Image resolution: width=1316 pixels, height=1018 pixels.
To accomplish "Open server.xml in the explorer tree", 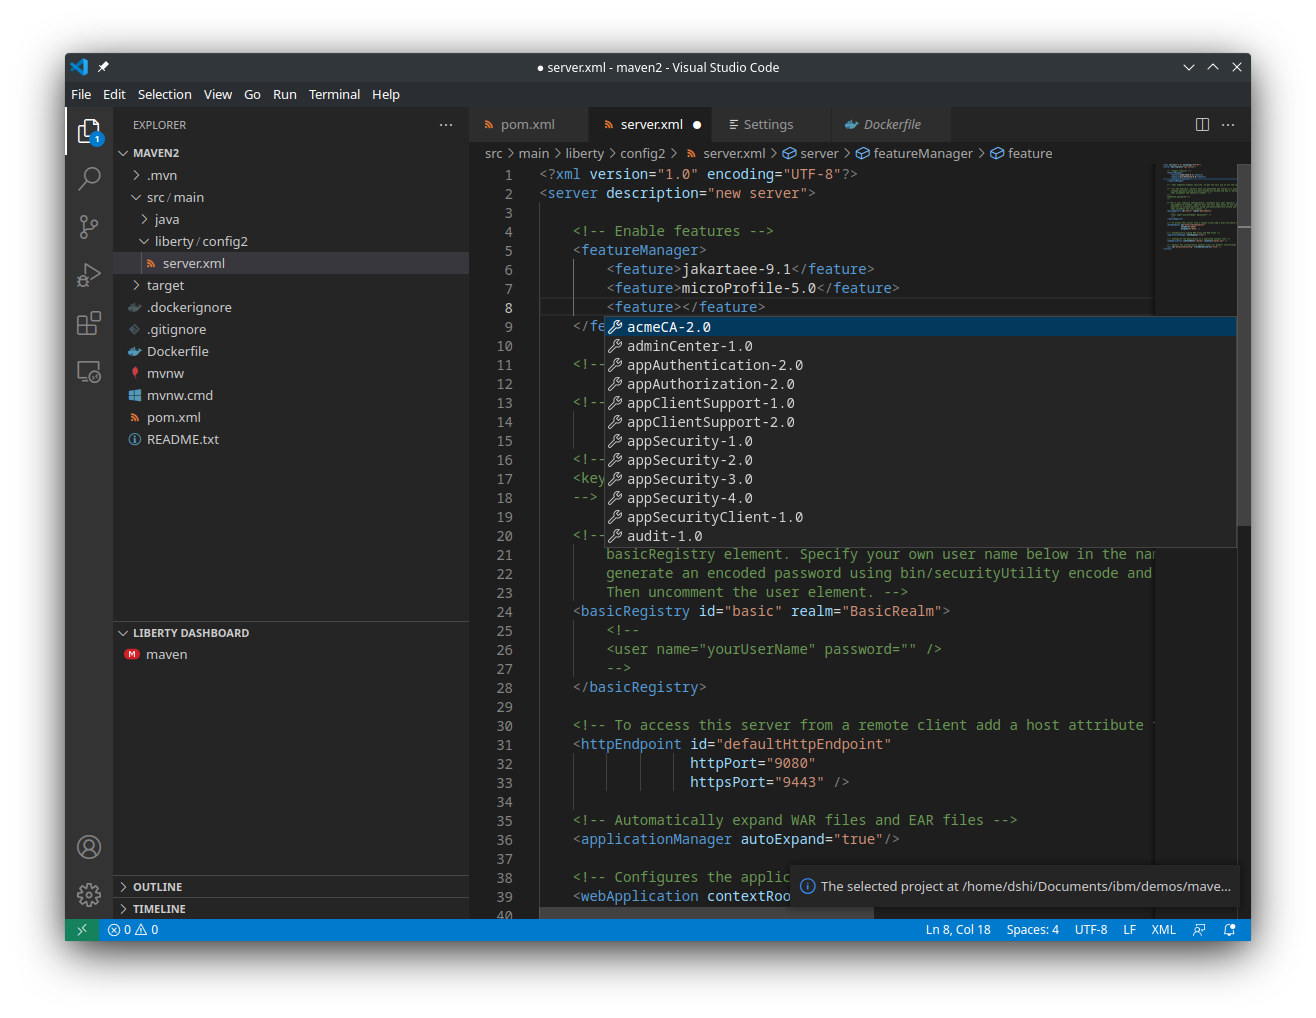I will click(x=291, y=263).
